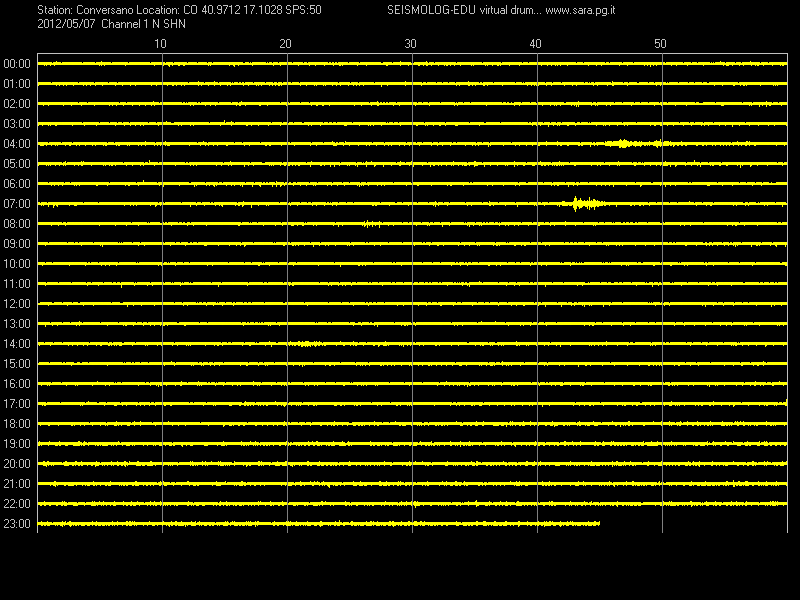Screen dimensions: 800x600
Task: Click the small event on the 14:00 trace
Action: tap(306, 344)
